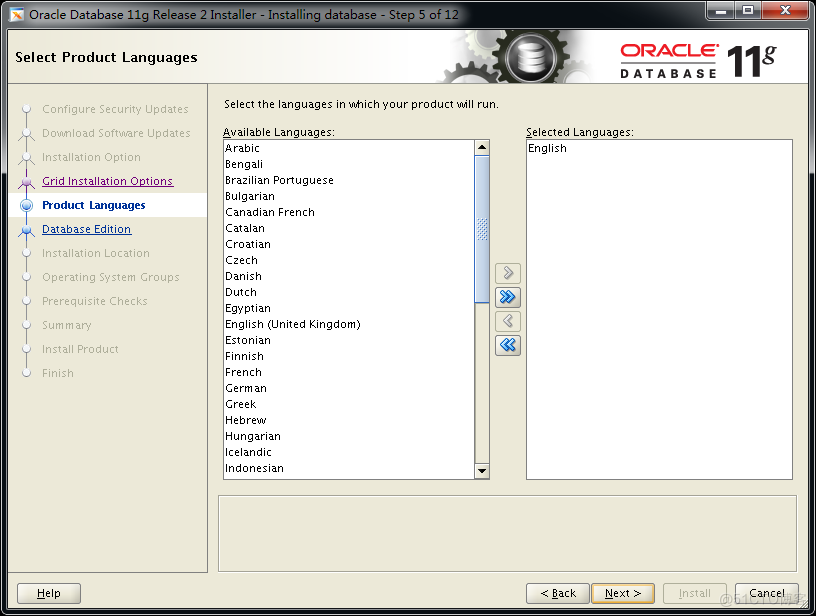Choose German from the list
The image size is (816, 616).
(x=349, y=388)
